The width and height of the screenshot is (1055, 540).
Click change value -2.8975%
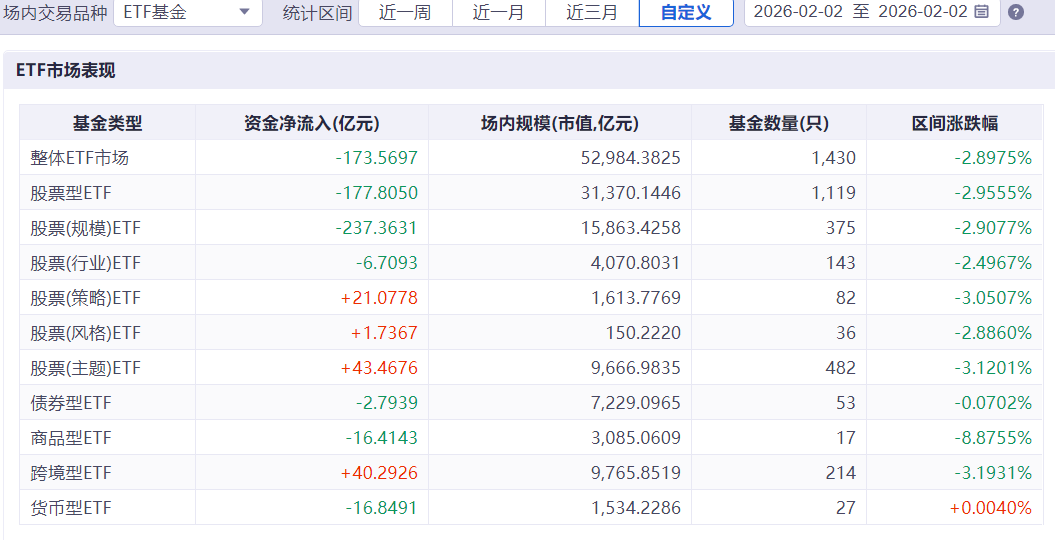[993, 158]
